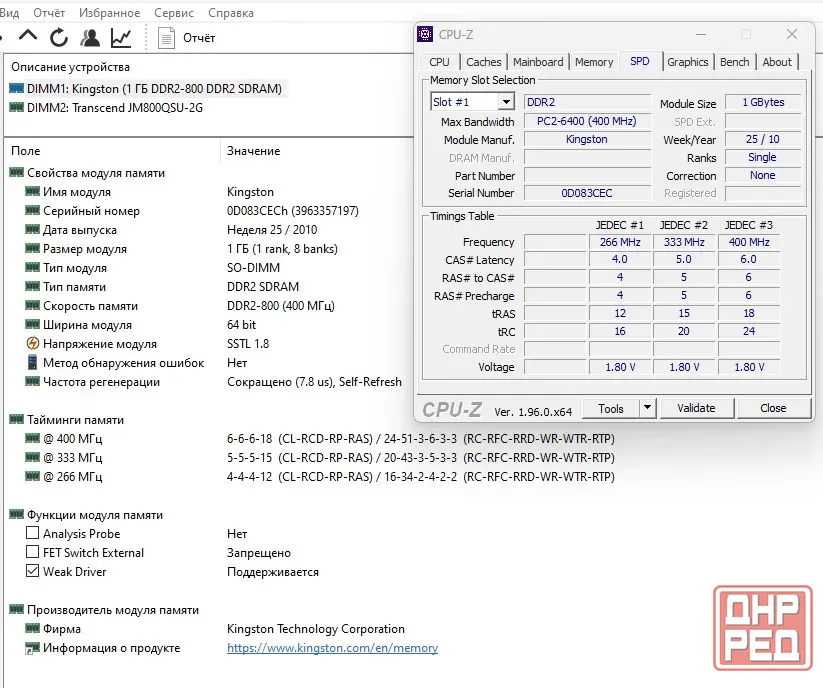Image resolution: width=823 pixels, height=688 pixels.
Task: Click the Поле column header
Action: [26, 151]
